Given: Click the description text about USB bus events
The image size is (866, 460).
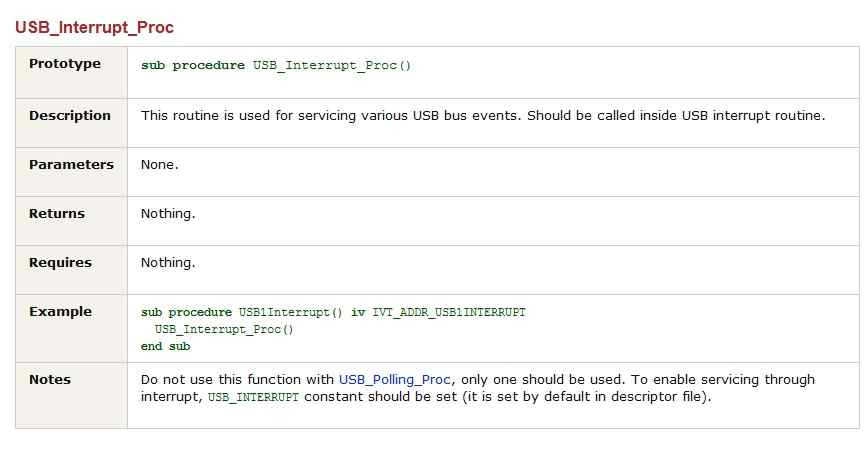Looking at the screenshot, I should 483,115.
